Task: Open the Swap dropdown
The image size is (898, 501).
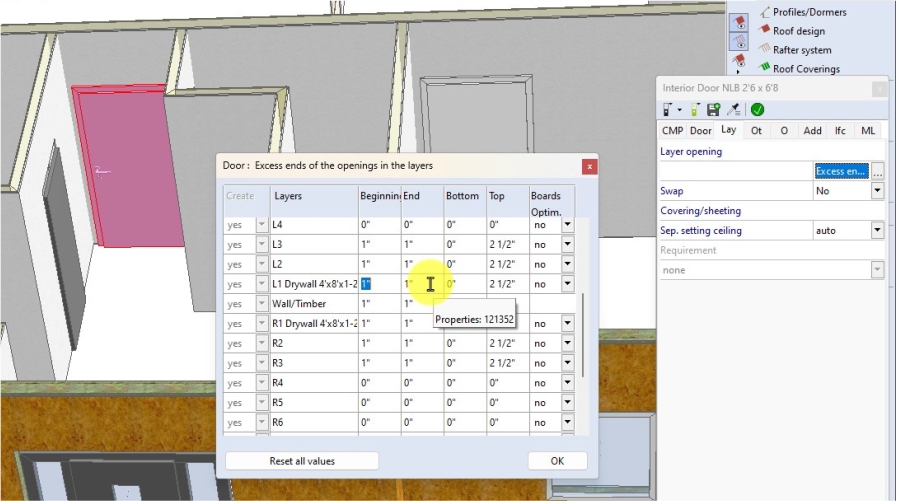Action: 877,191
